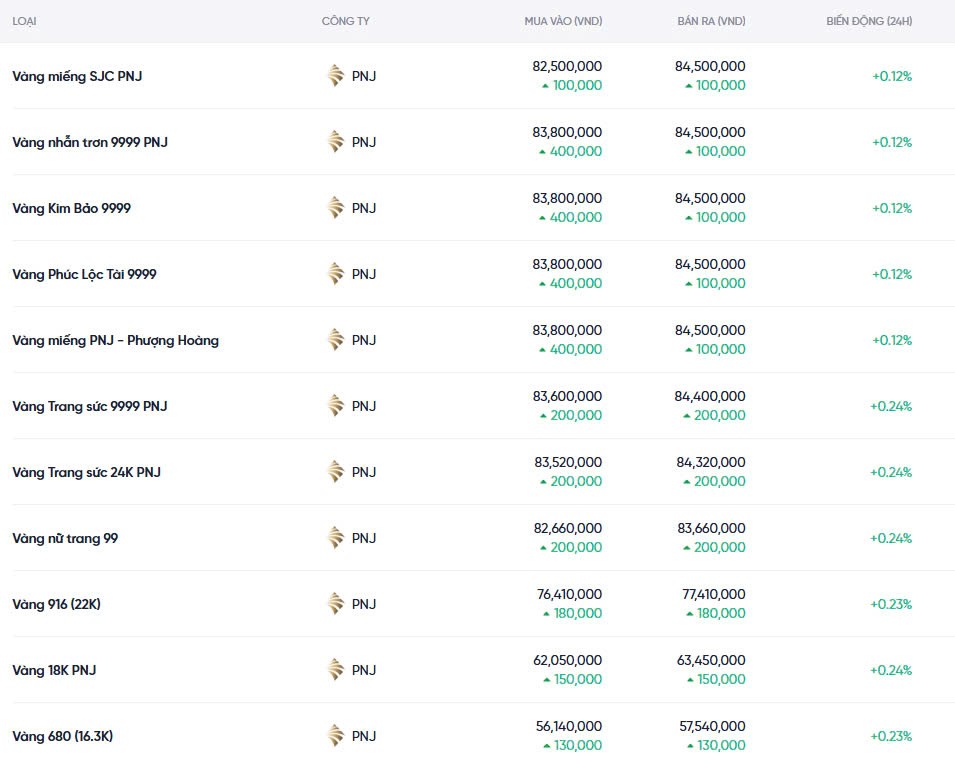Select Vàng 18K PNJ product name

54,670
